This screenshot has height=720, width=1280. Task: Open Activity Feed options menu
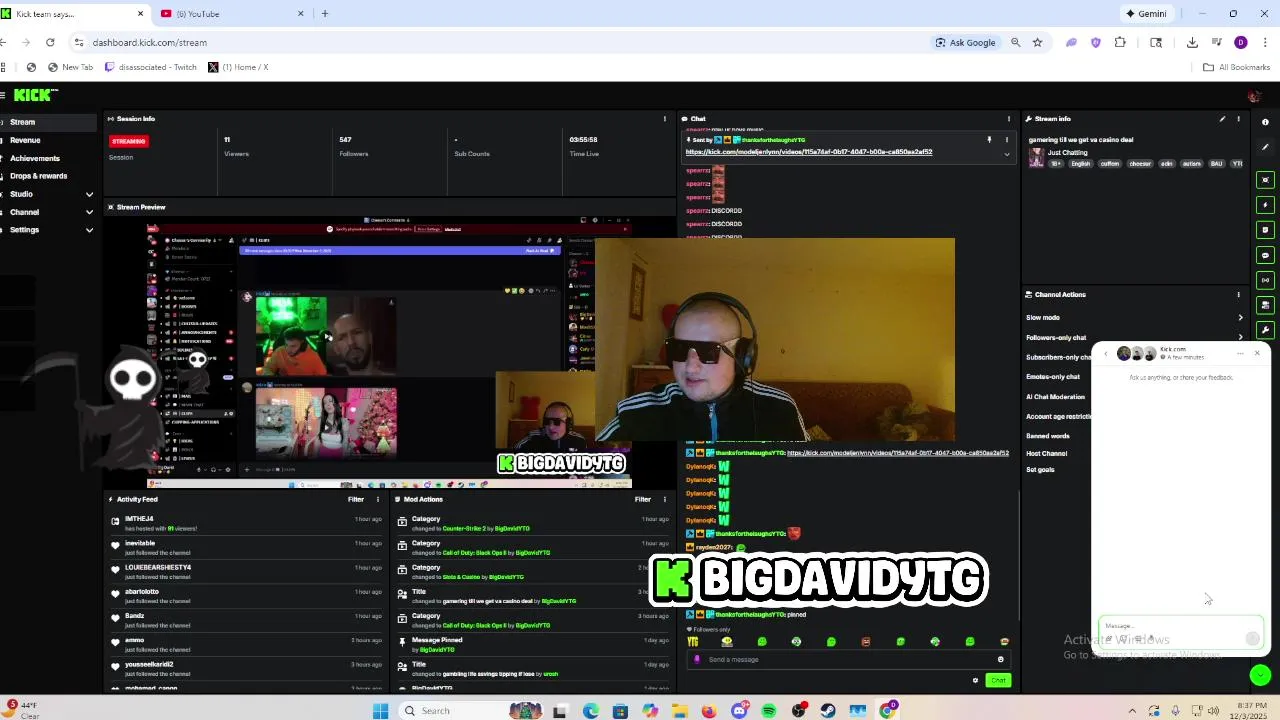pyautogui.click(x=378, y=499)
